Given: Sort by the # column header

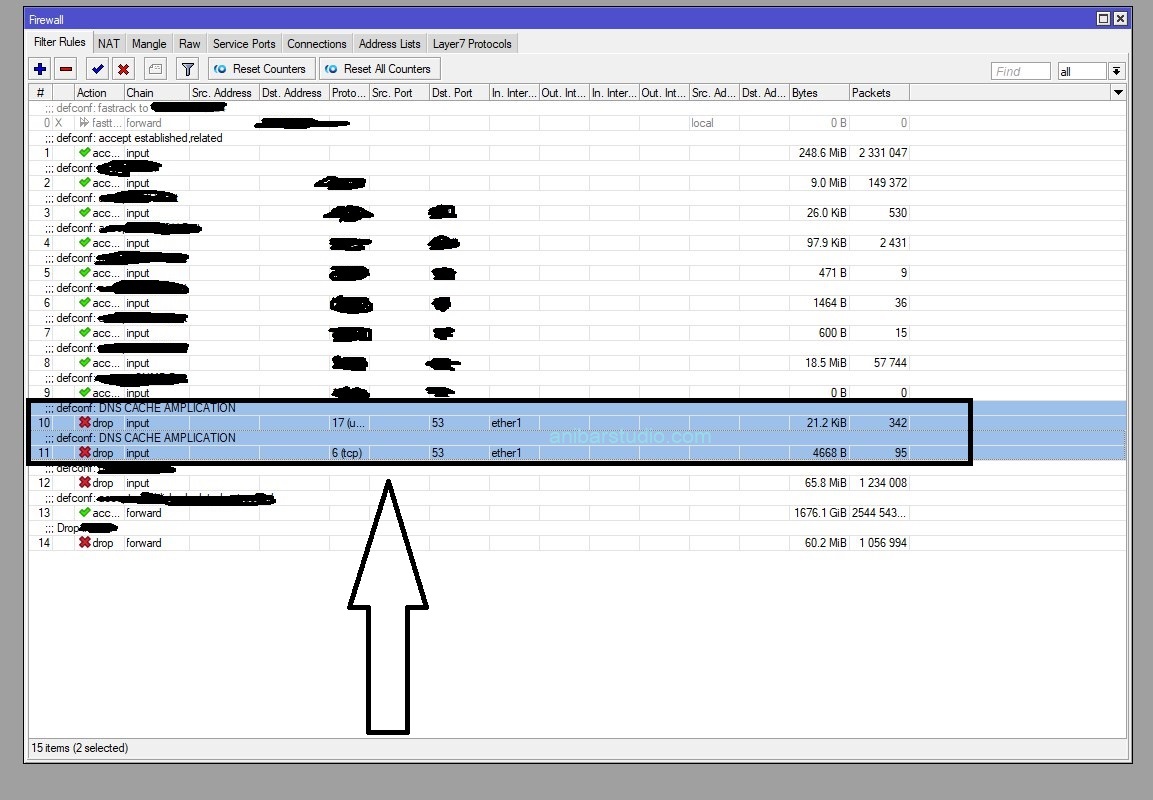Looking at the screenshot, I should tap(40, 93).
